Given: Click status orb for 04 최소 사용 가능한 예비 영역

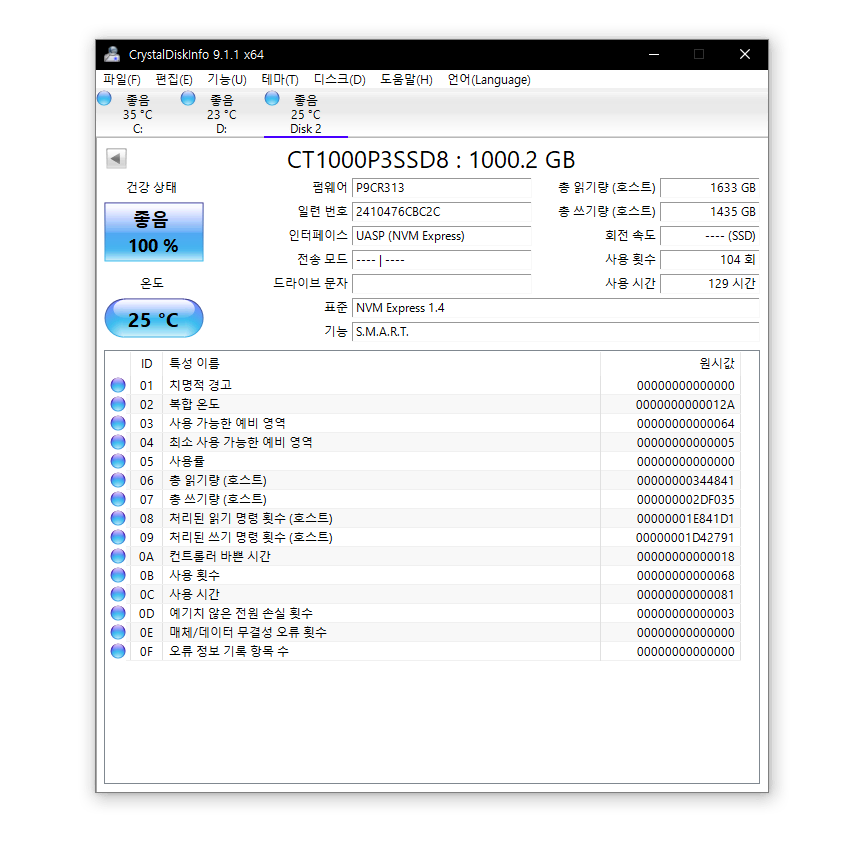Looking at the screenshot, I should click(x=118, y=442).
